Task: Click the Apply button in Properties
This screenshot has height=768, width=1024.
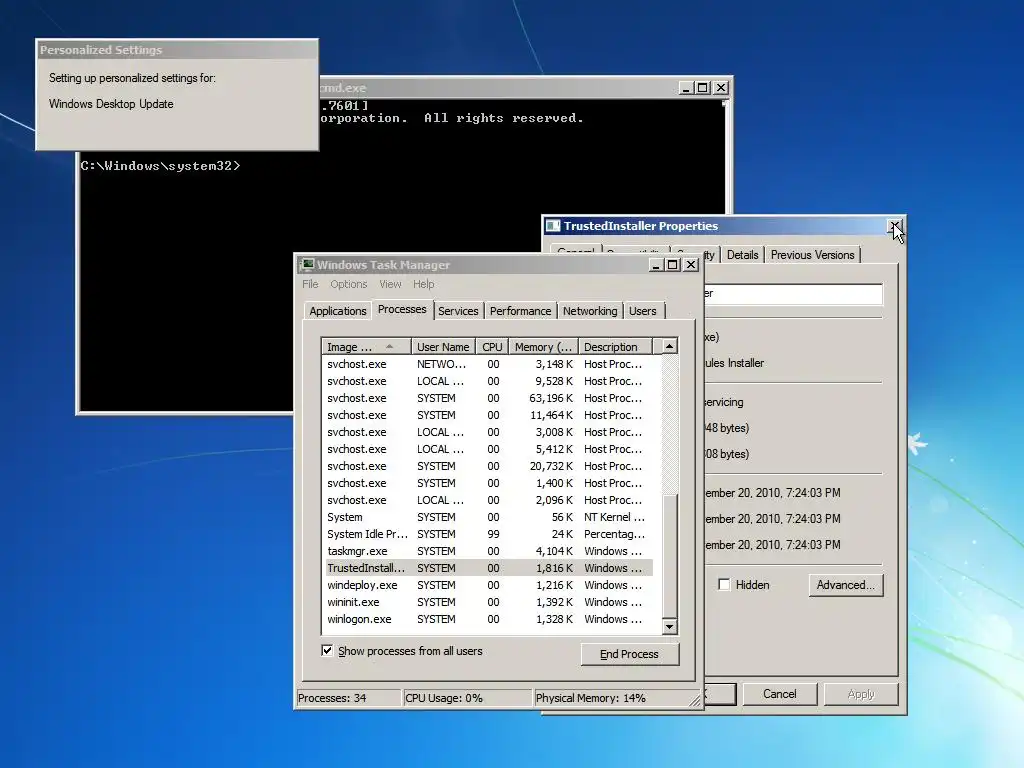Action: point(861,694)
